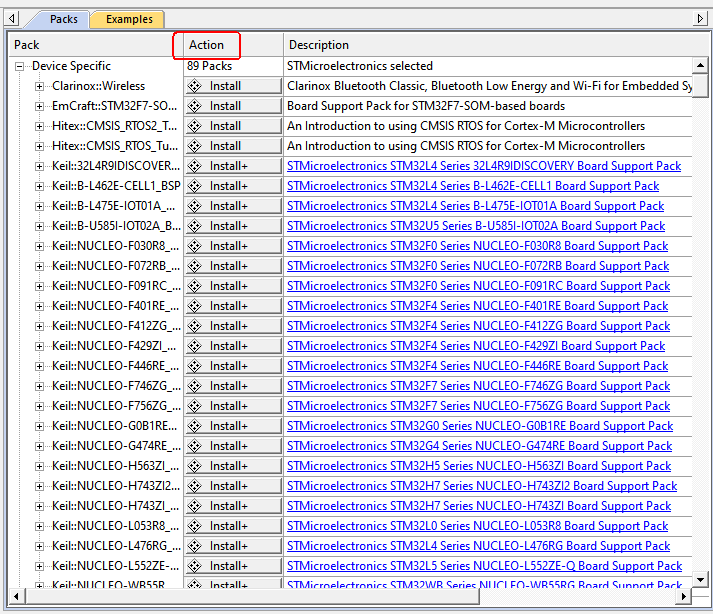Screen dimensions: 713x614
Task: Click Install+ for Keil::NUCLEO-F429ZI pack
Action: point(234,346)
